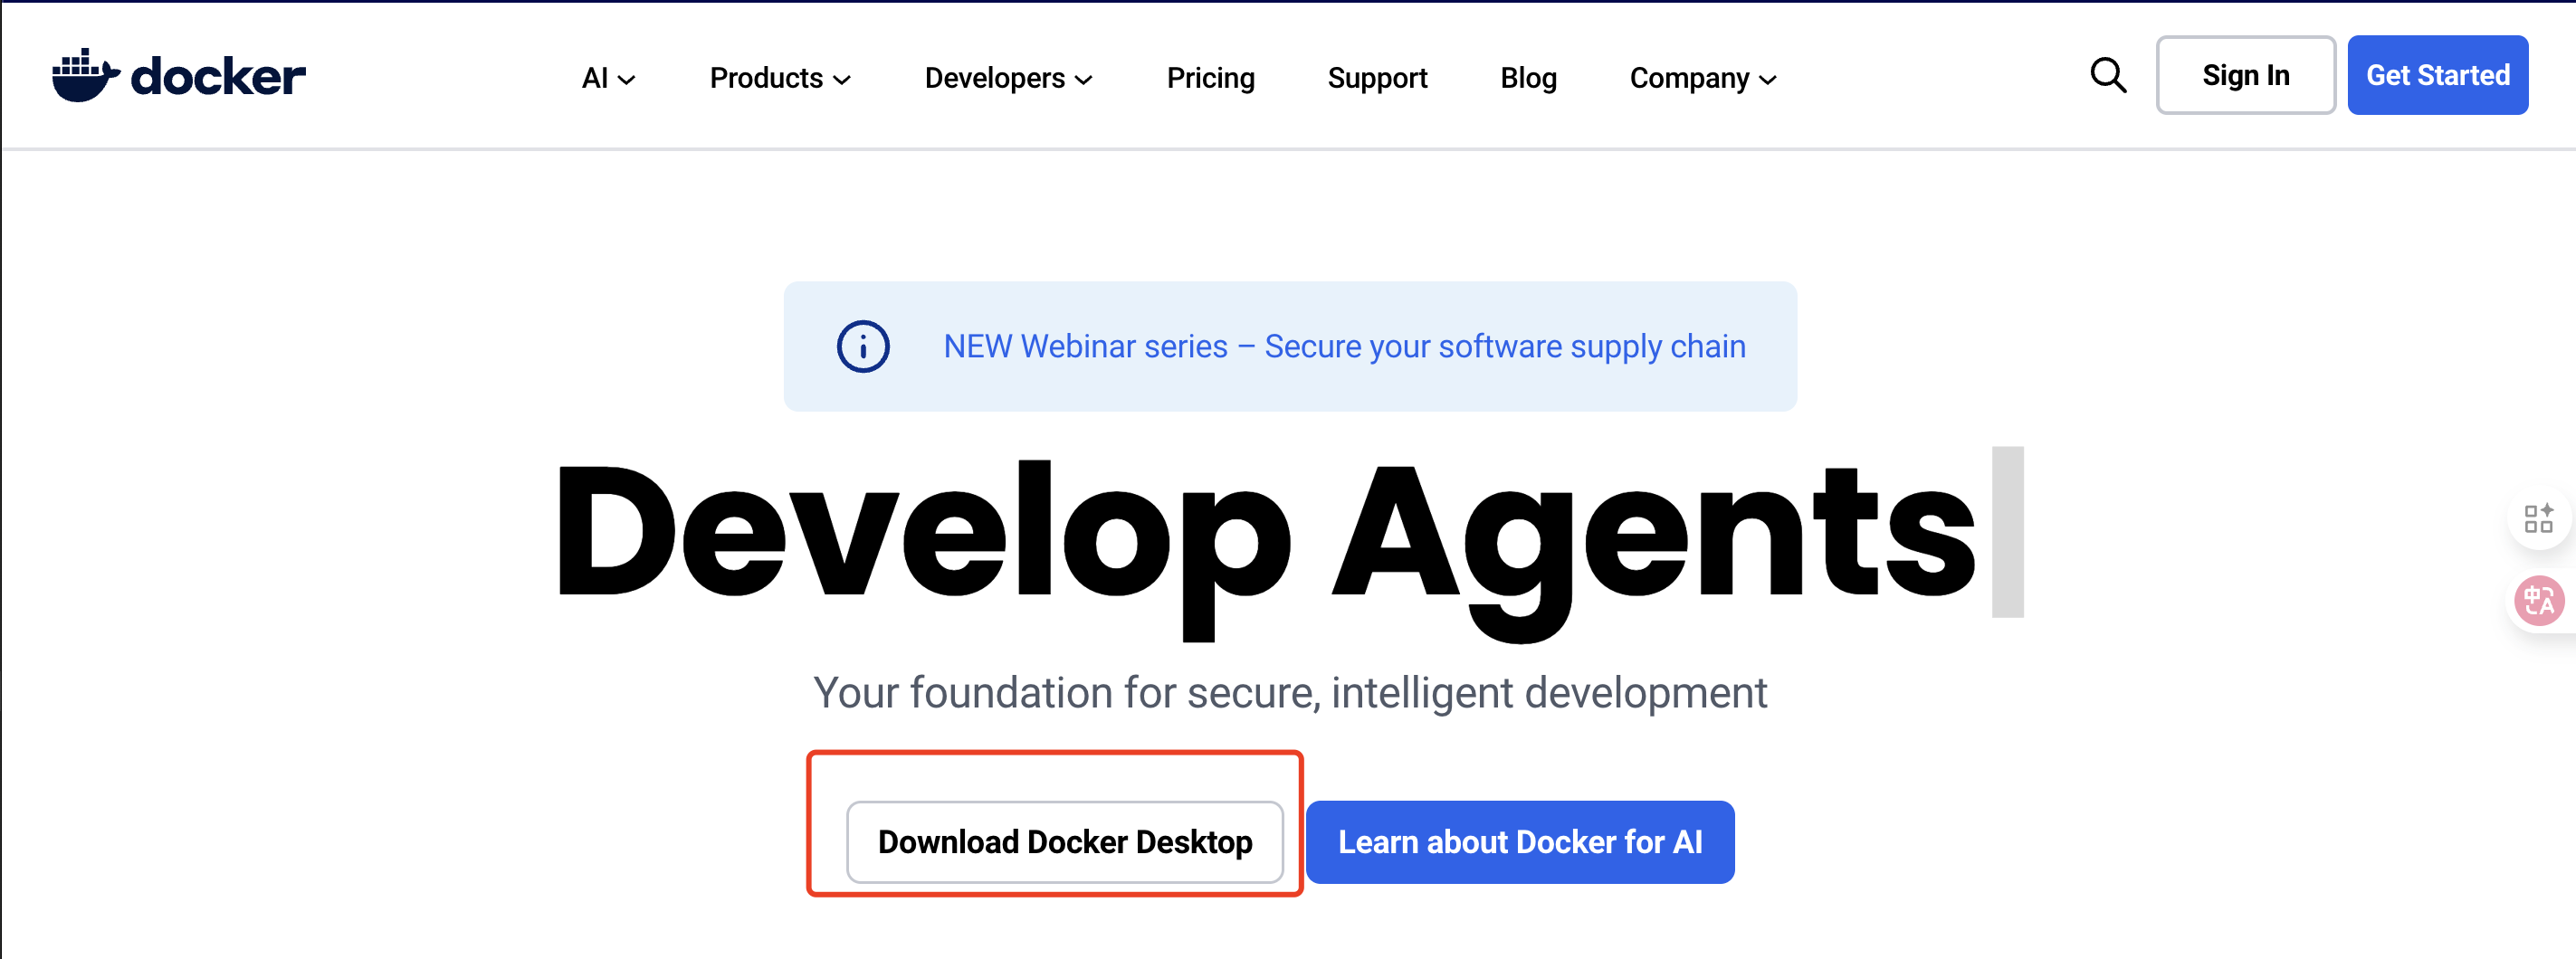Expand the Developers dropdown
Viewport: 2576px width, 959px height.
point(1007,78)
